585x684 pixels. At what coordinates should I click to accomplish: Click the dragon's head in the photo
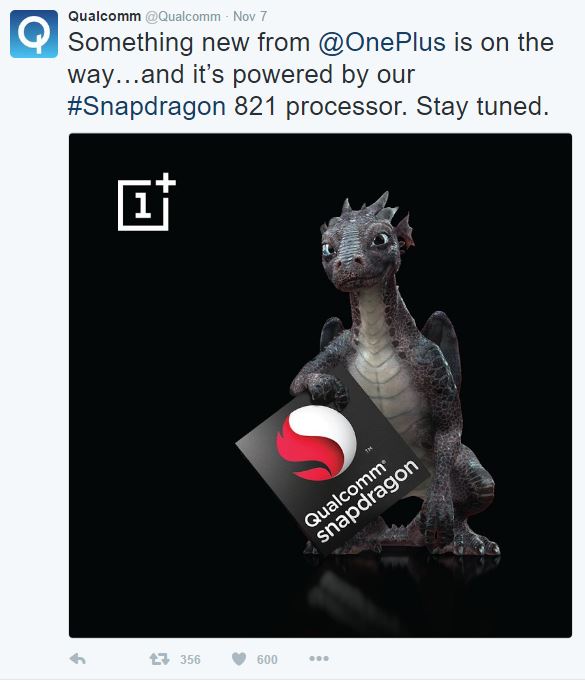point(364,244)
